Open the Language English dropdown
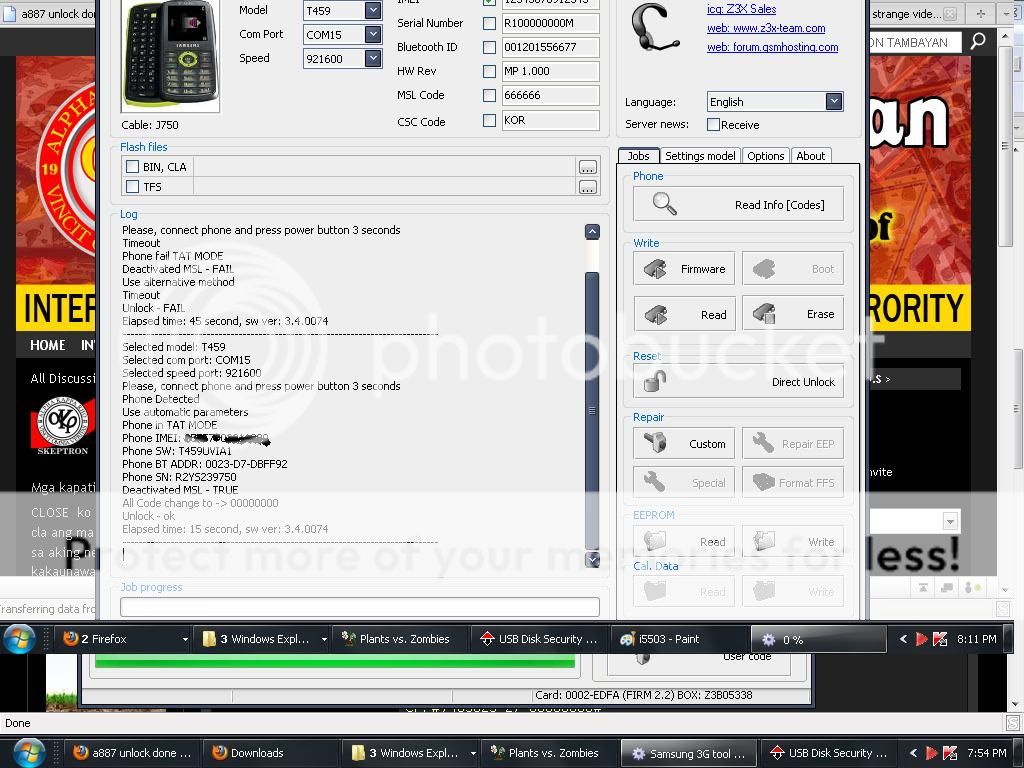Viewport: 1024px width, 768px height. point(834,101)
